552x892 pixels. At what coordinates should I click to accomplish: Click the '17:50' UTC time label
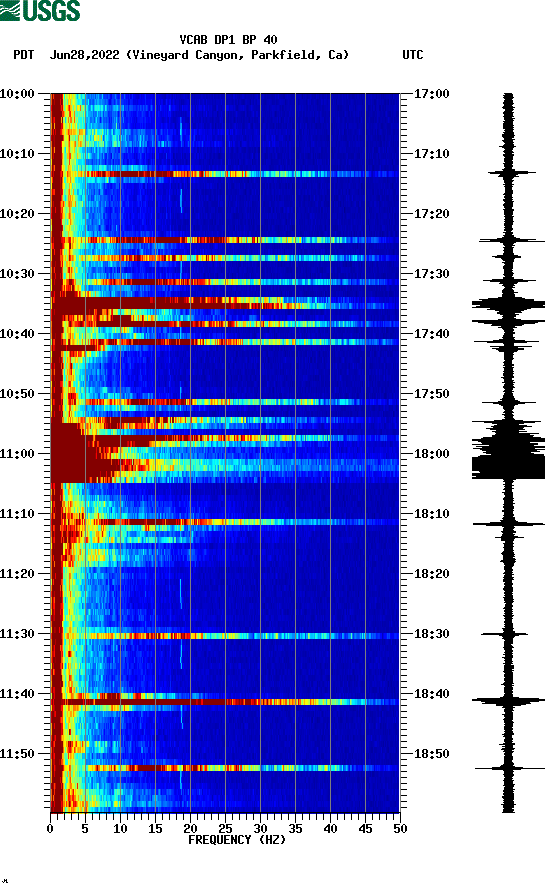pos(431,394)
